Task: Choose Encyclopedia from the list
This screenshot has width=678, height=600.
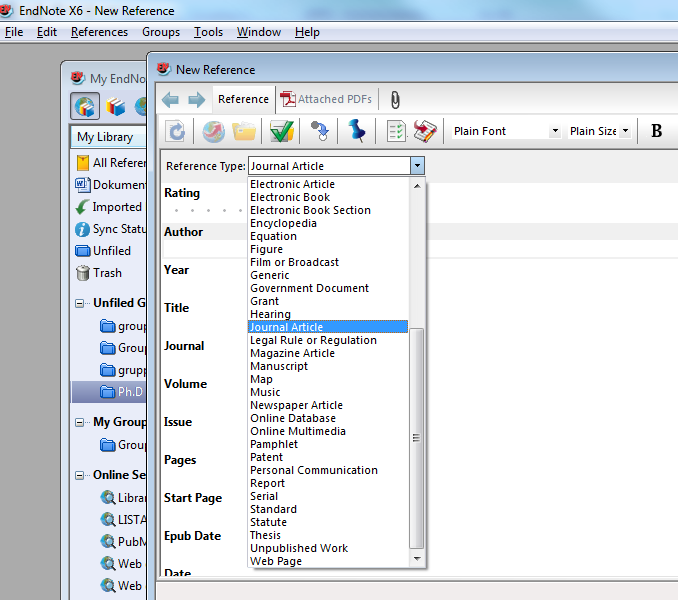Action: pyautogui.click(x=328, y=223)
